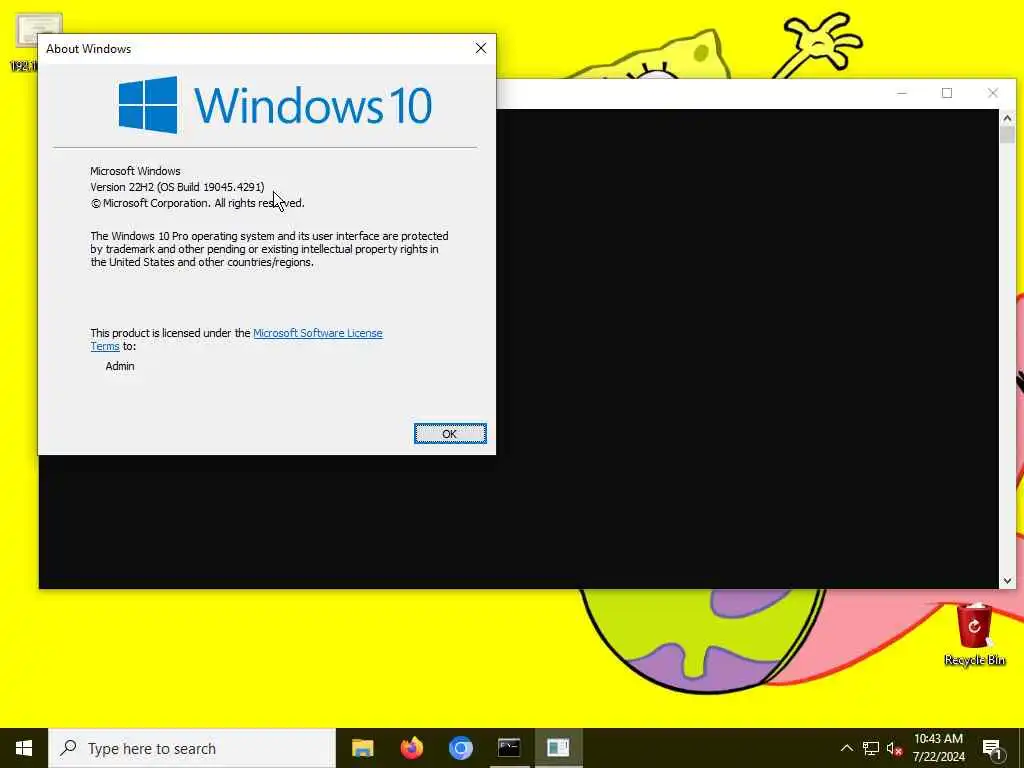This screenshot has width=1024, height=768.
Task: Select the Recycle Bin desktop icon
Action: click(974, 634)
